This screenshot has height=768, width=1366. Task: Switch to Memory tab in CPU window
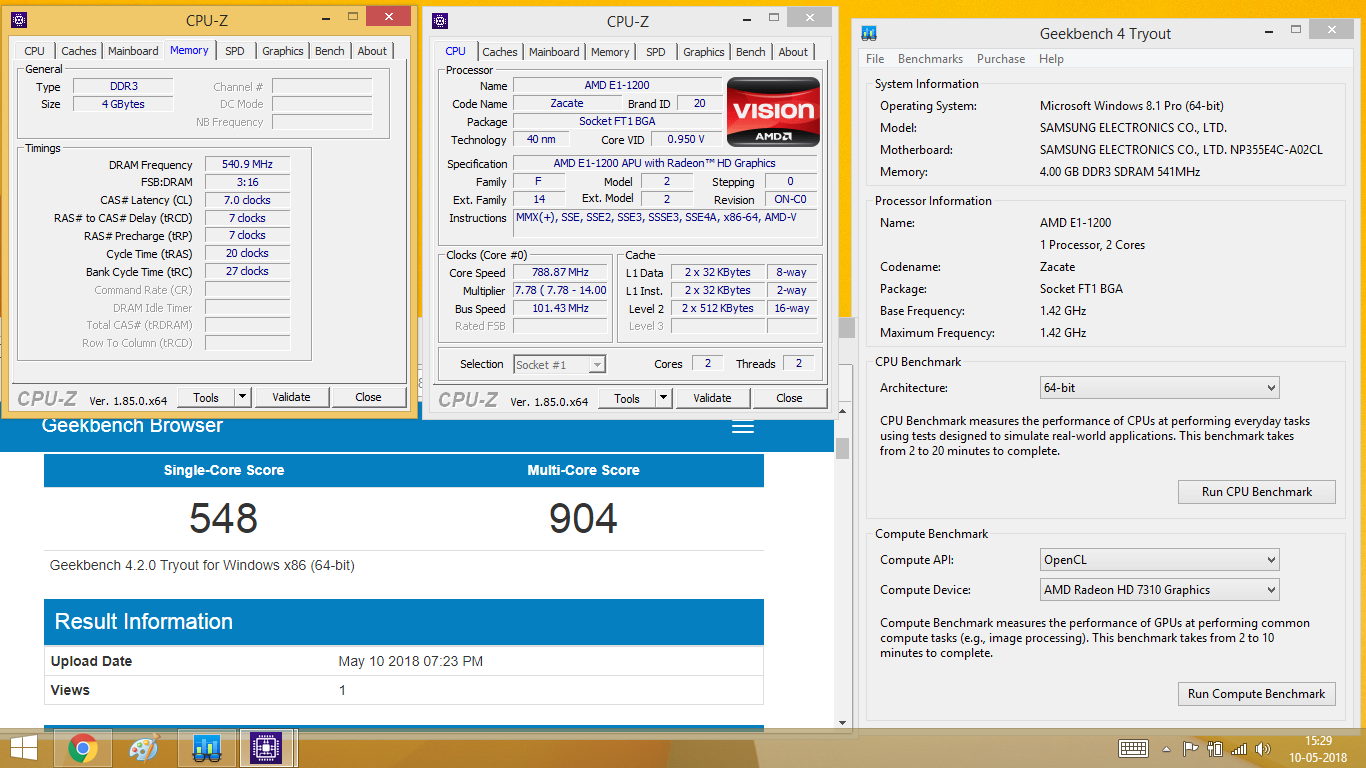(x=610, y=52)
